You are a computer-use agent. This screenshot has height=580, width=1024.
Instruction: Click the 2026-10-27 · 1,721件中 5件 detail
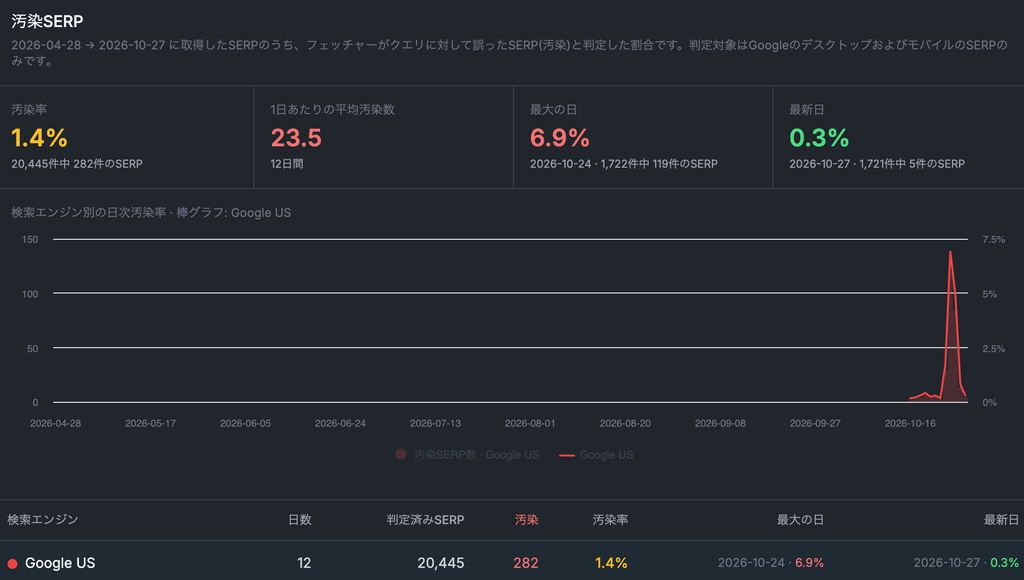coord(877,164)
